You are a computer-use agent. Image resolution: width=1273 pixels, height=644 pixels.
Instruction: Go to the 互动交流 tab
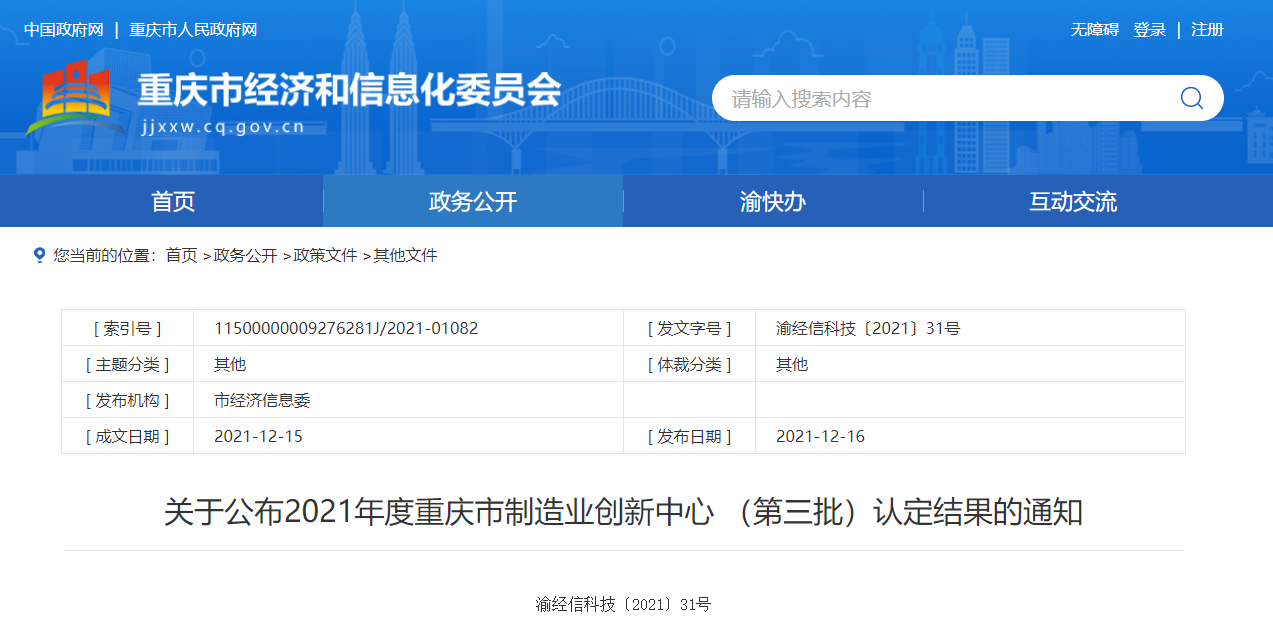click(1073, 201)
